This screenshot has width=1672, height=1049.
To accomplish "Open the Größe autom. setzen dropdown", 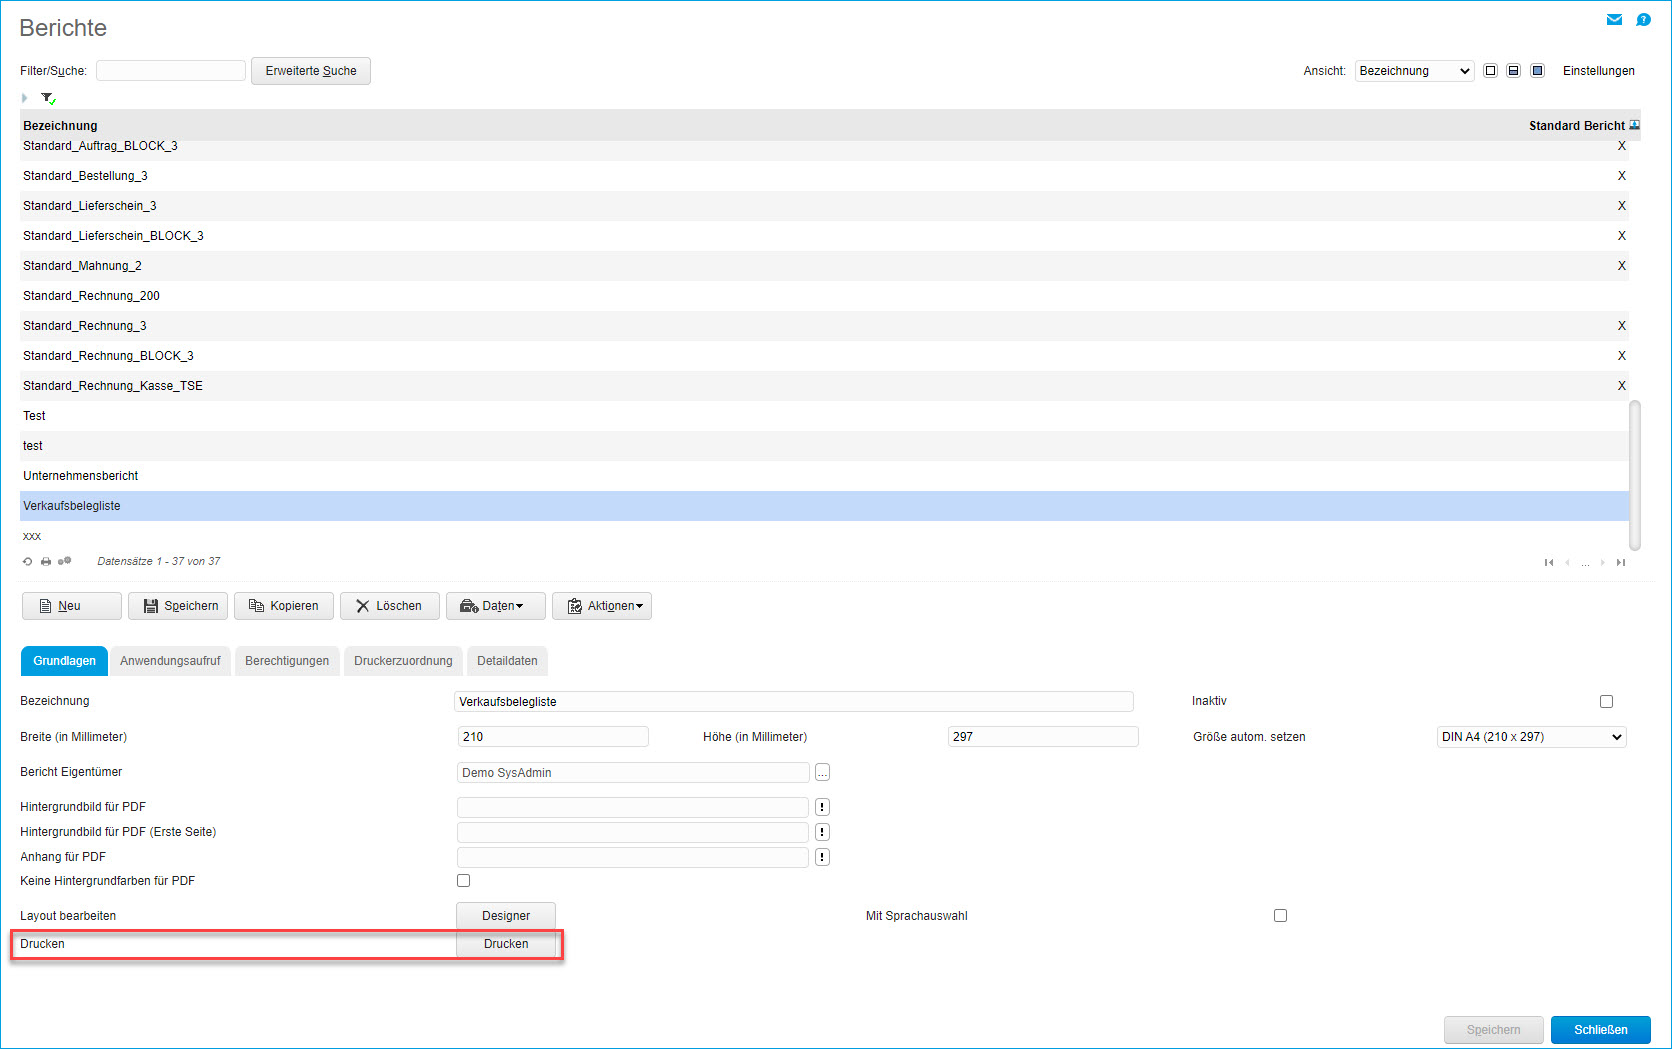I will pos(1531,737).
